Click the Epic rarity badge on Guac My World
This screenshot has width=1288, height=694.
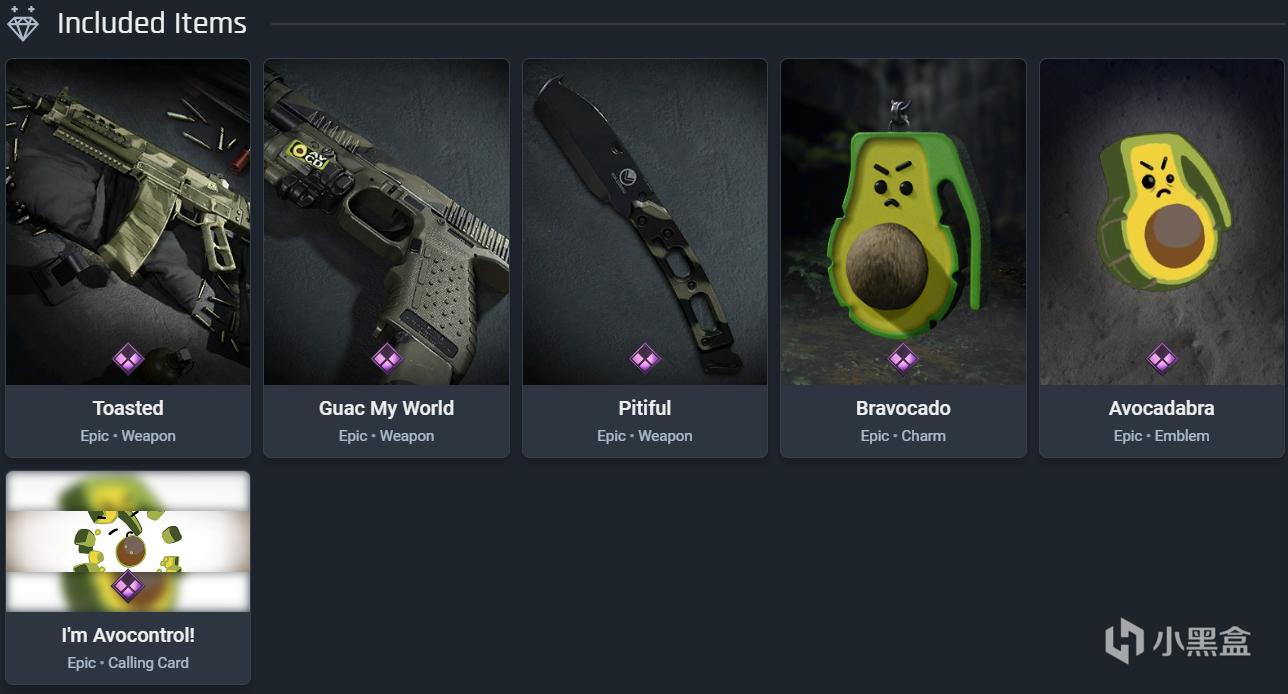[x=386, y=358]
